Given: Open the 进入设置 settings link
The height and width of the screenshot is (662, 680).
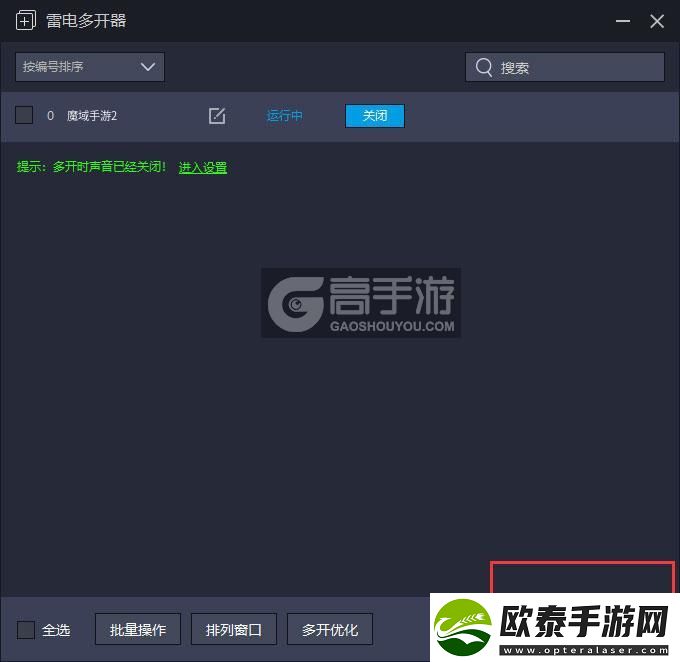Looking at the screenshot, I should coord(203,167).
